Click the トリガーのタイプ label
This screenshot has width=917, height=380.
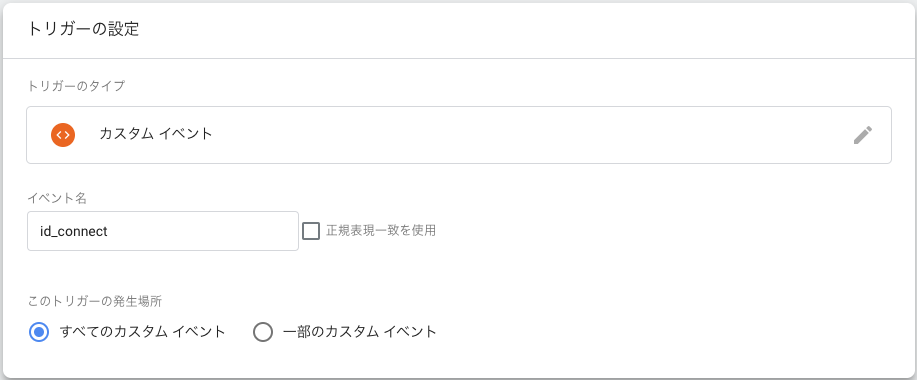point(76,86)
